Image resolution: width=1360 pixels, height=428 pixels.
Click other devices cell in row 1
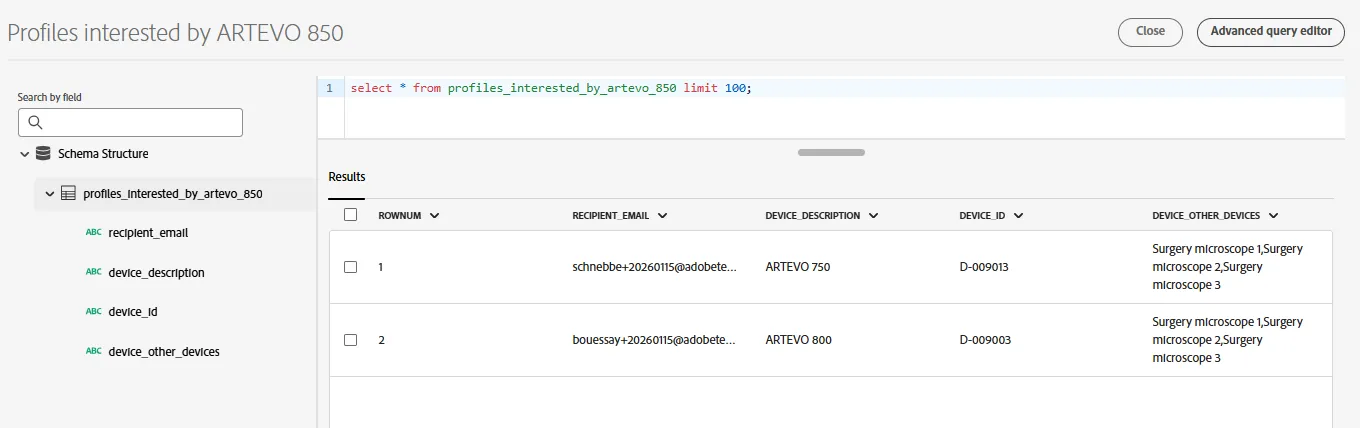click(x=1228, y=267)
